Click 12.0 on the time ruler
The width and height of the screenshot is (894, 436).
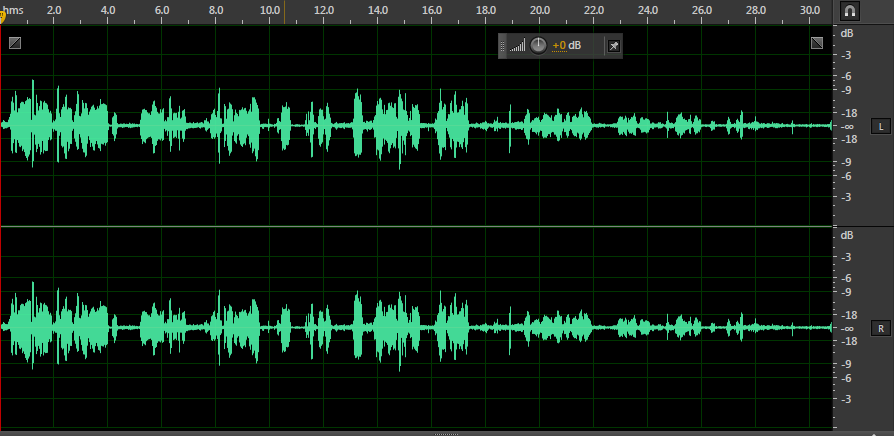click(x=324, y=10)
